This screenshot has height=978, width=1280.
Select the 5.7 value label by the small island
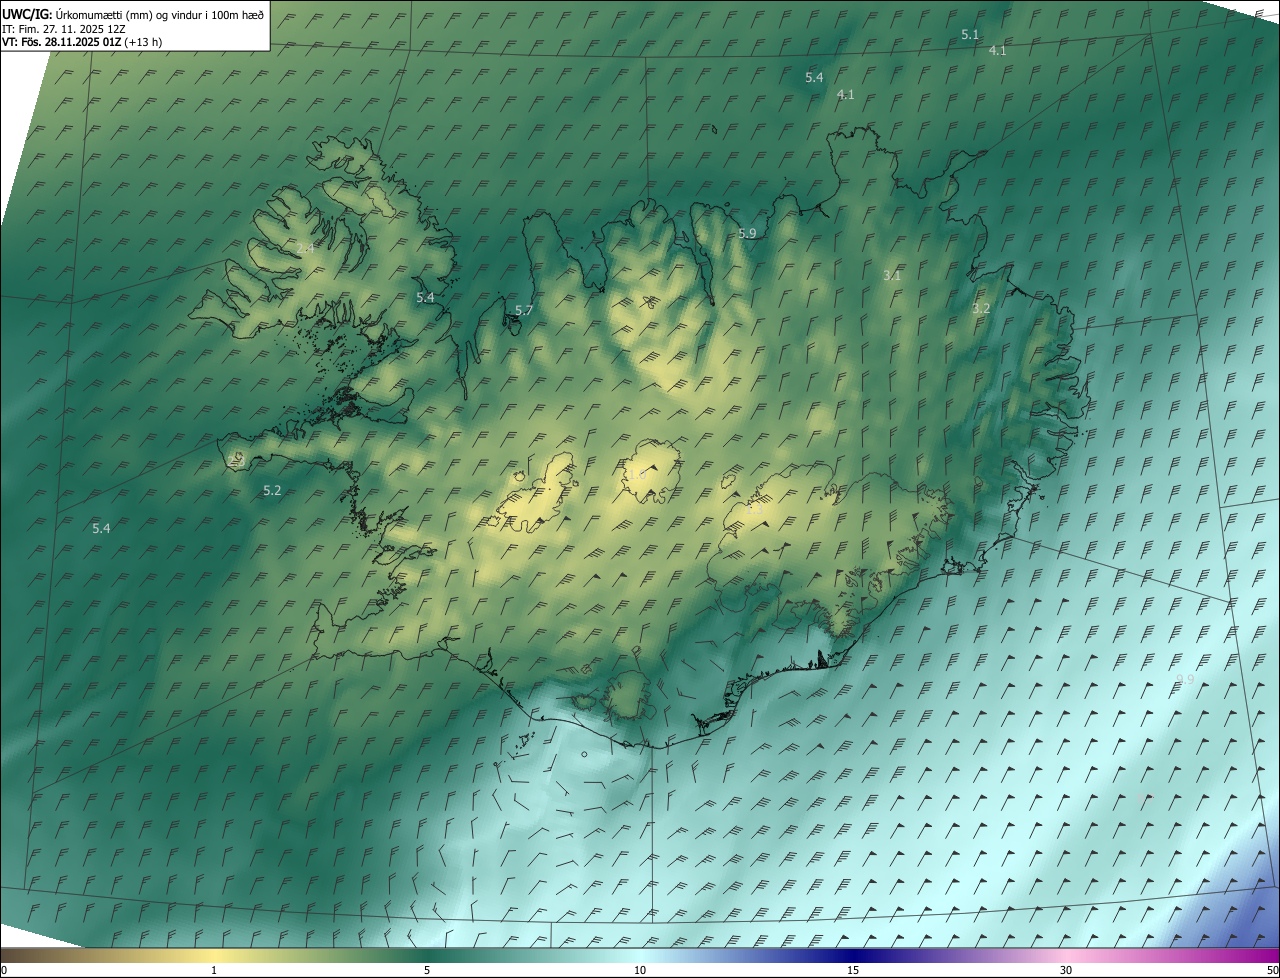(x=524, y=311)
